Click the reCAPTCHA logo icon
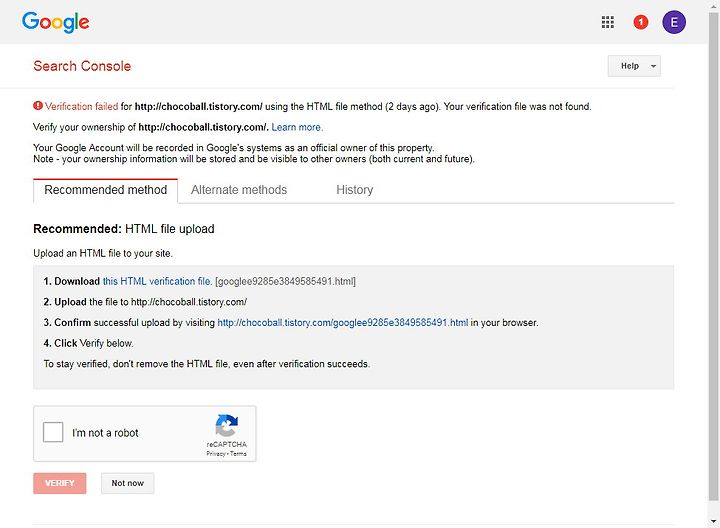Image resolution: width=720 pixels, height=528 pixels. tap(226, 426)
